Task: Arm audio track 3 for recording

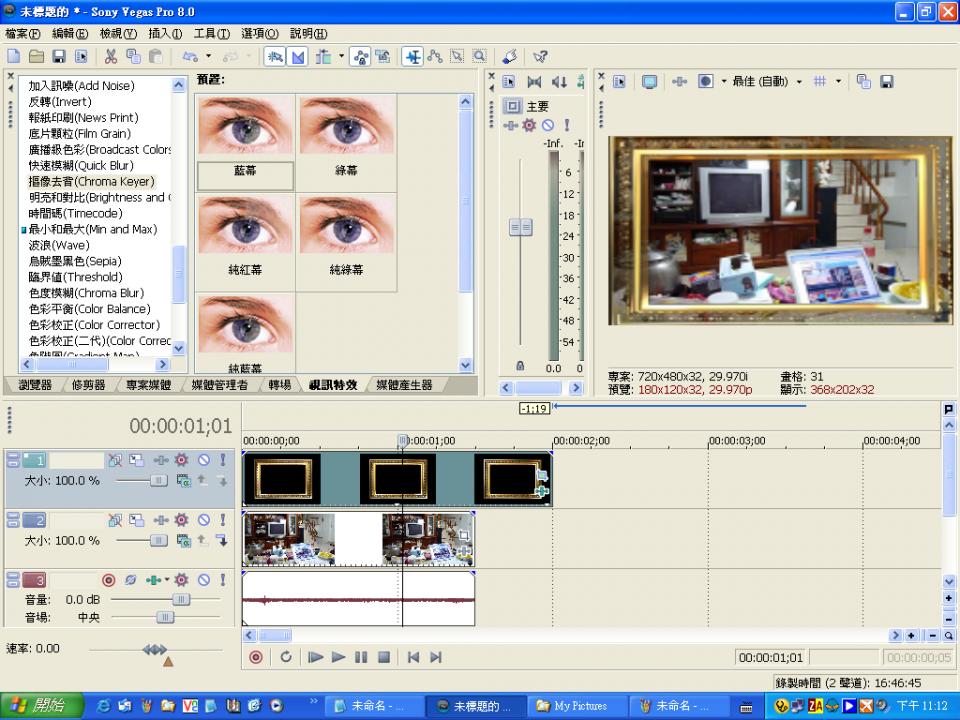Action: (109, 580)
